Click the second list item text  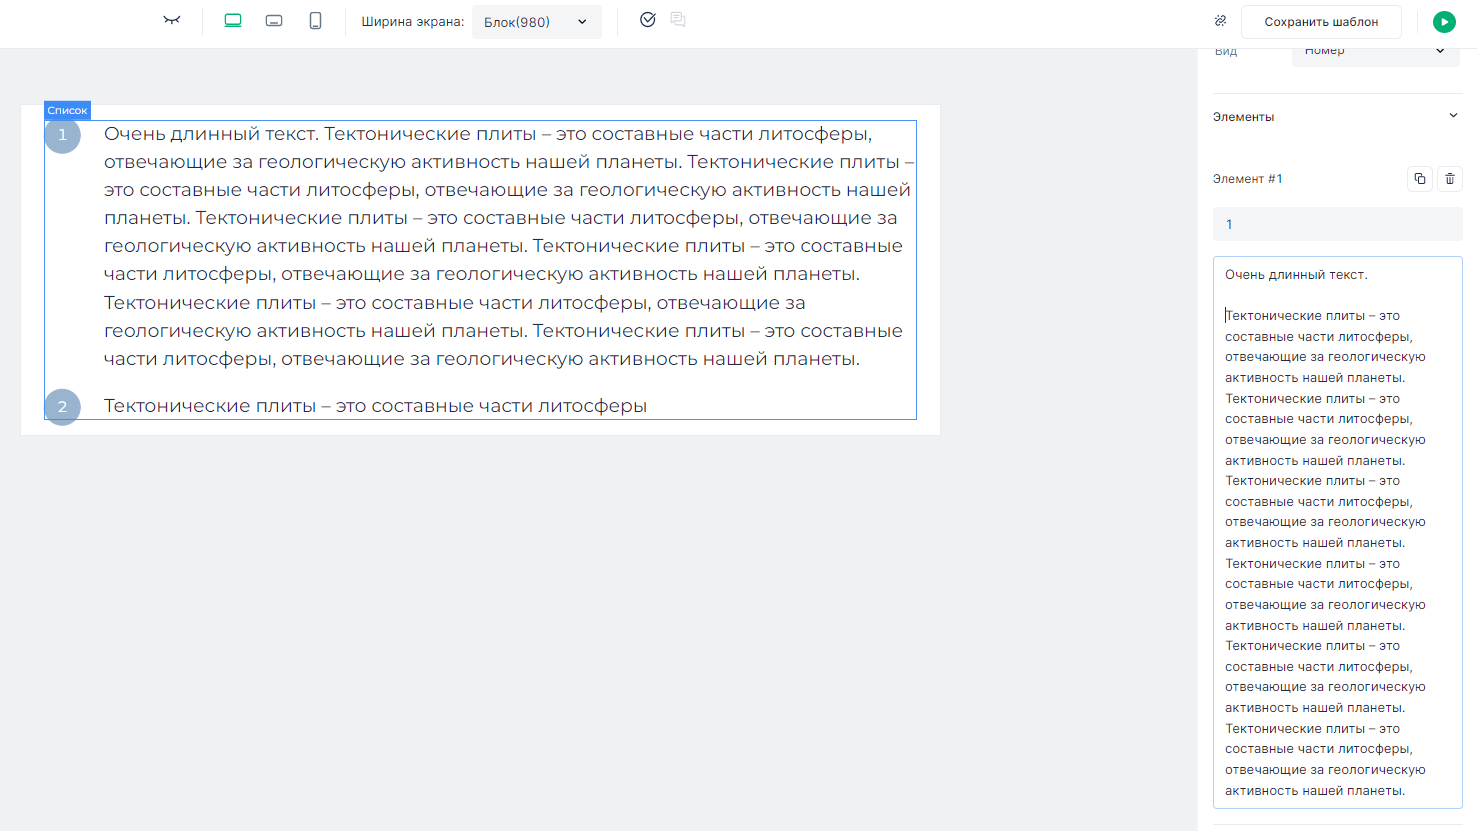[x=375, y=406]
